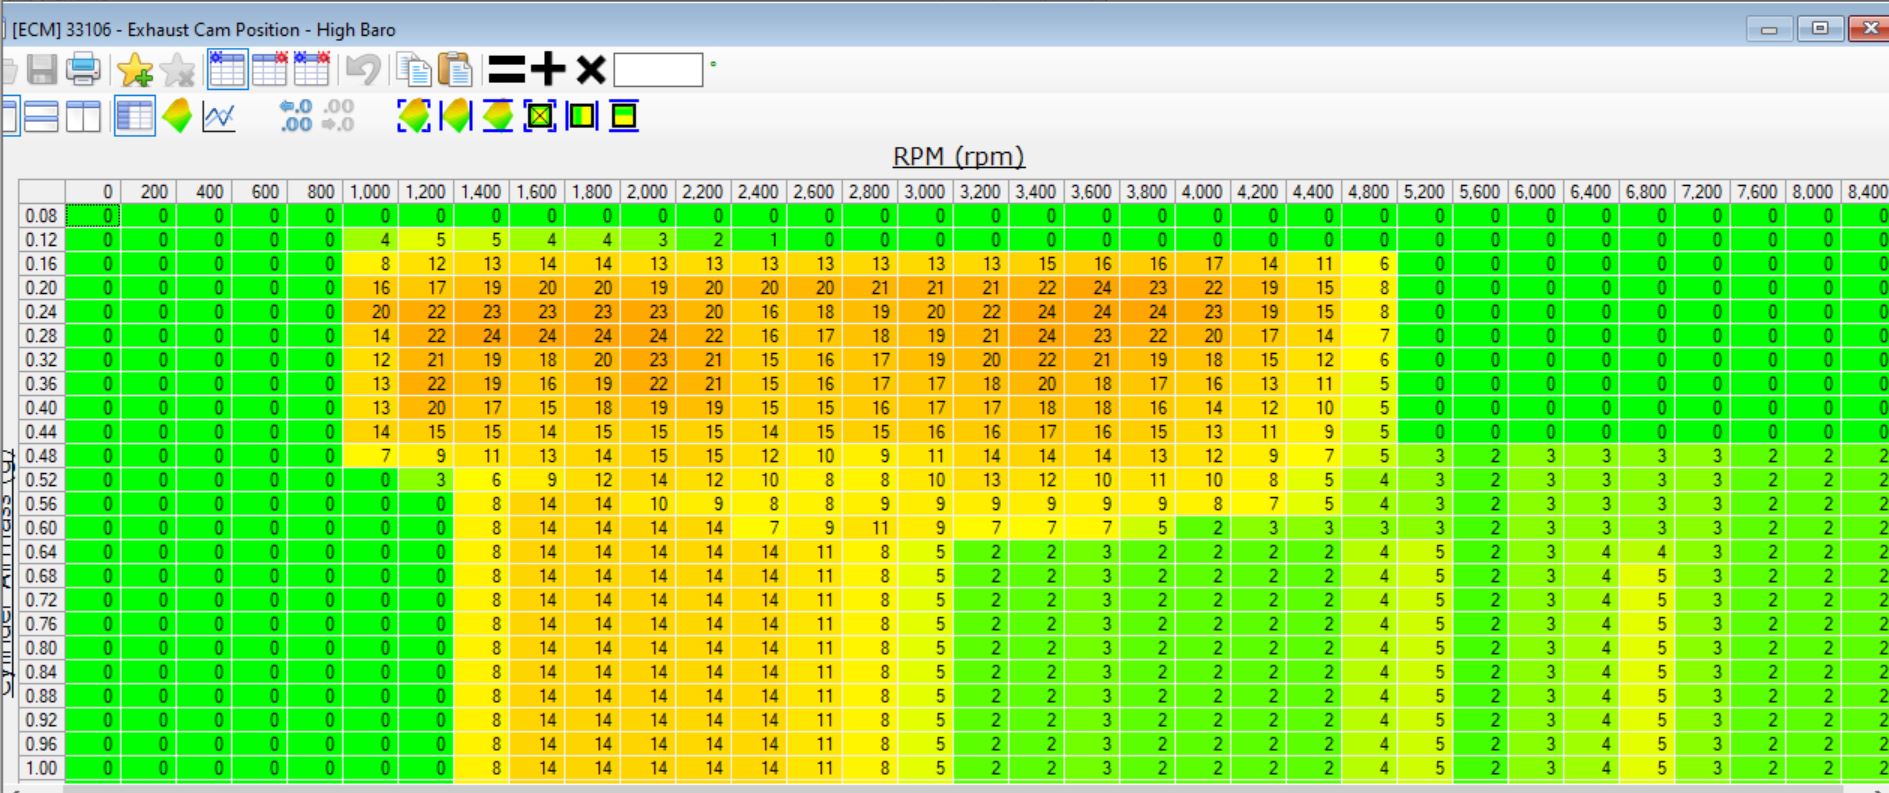This screenshot has height=793, width=1889.
Task: Click the Save floppy disk icon
Action: (x=42, y=69)
